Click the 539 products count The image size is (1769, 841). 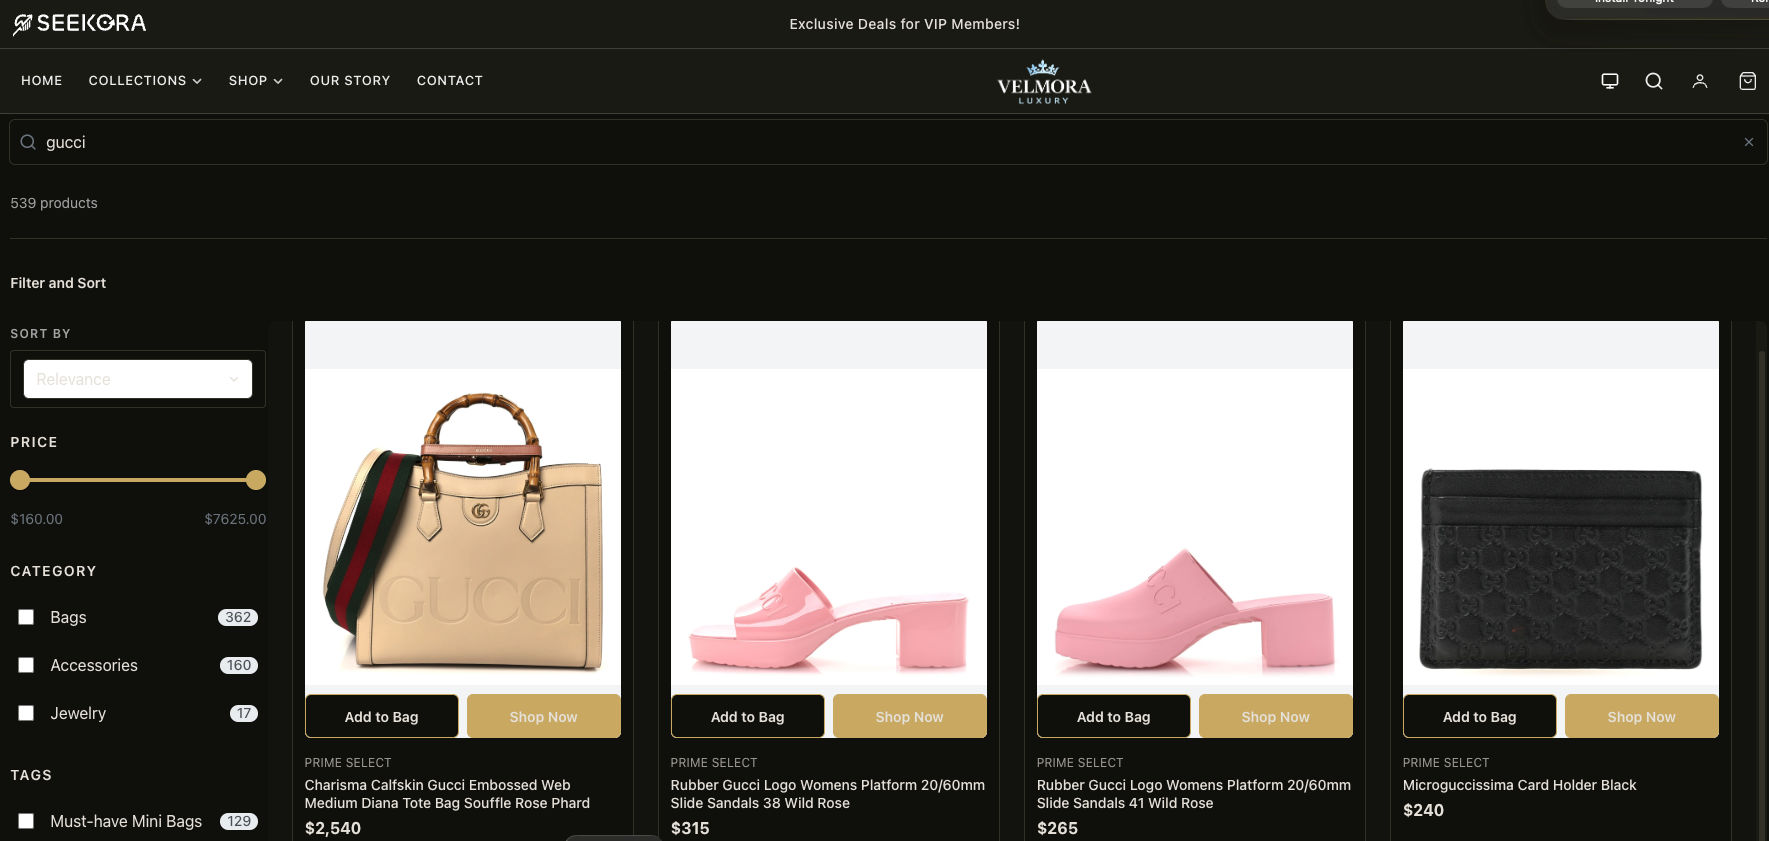point(54,203)
